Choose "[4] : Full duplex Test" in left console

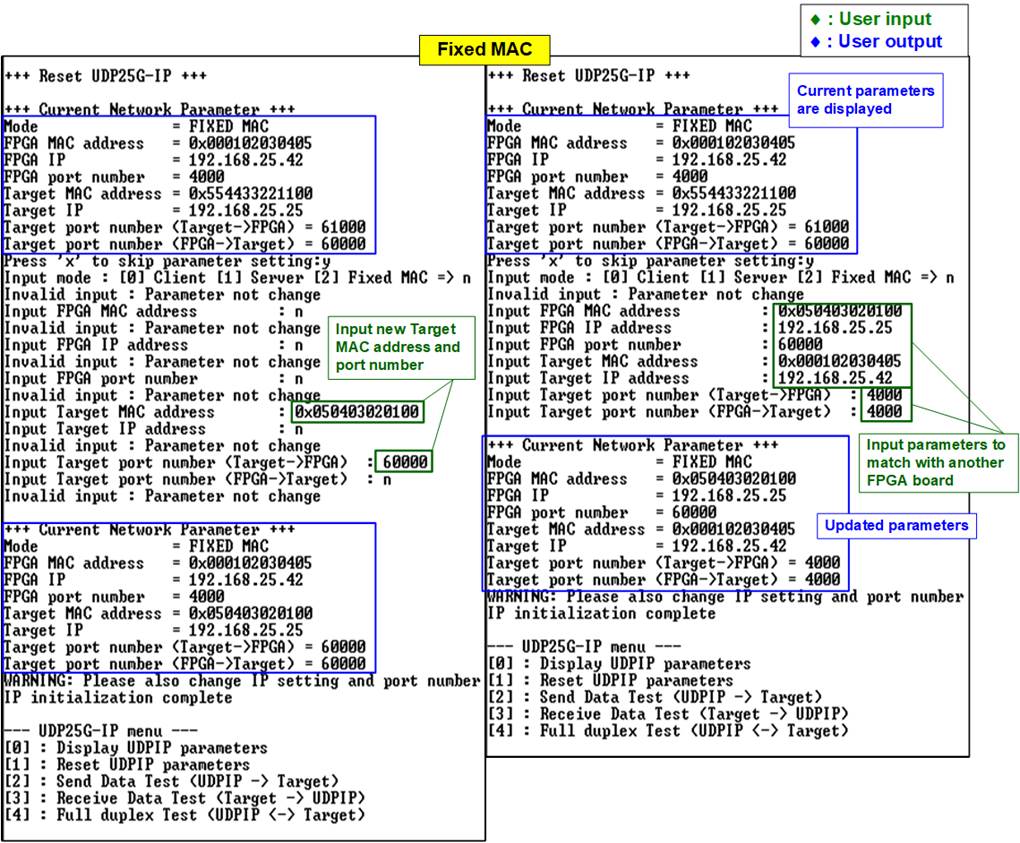tap(185, 816)
